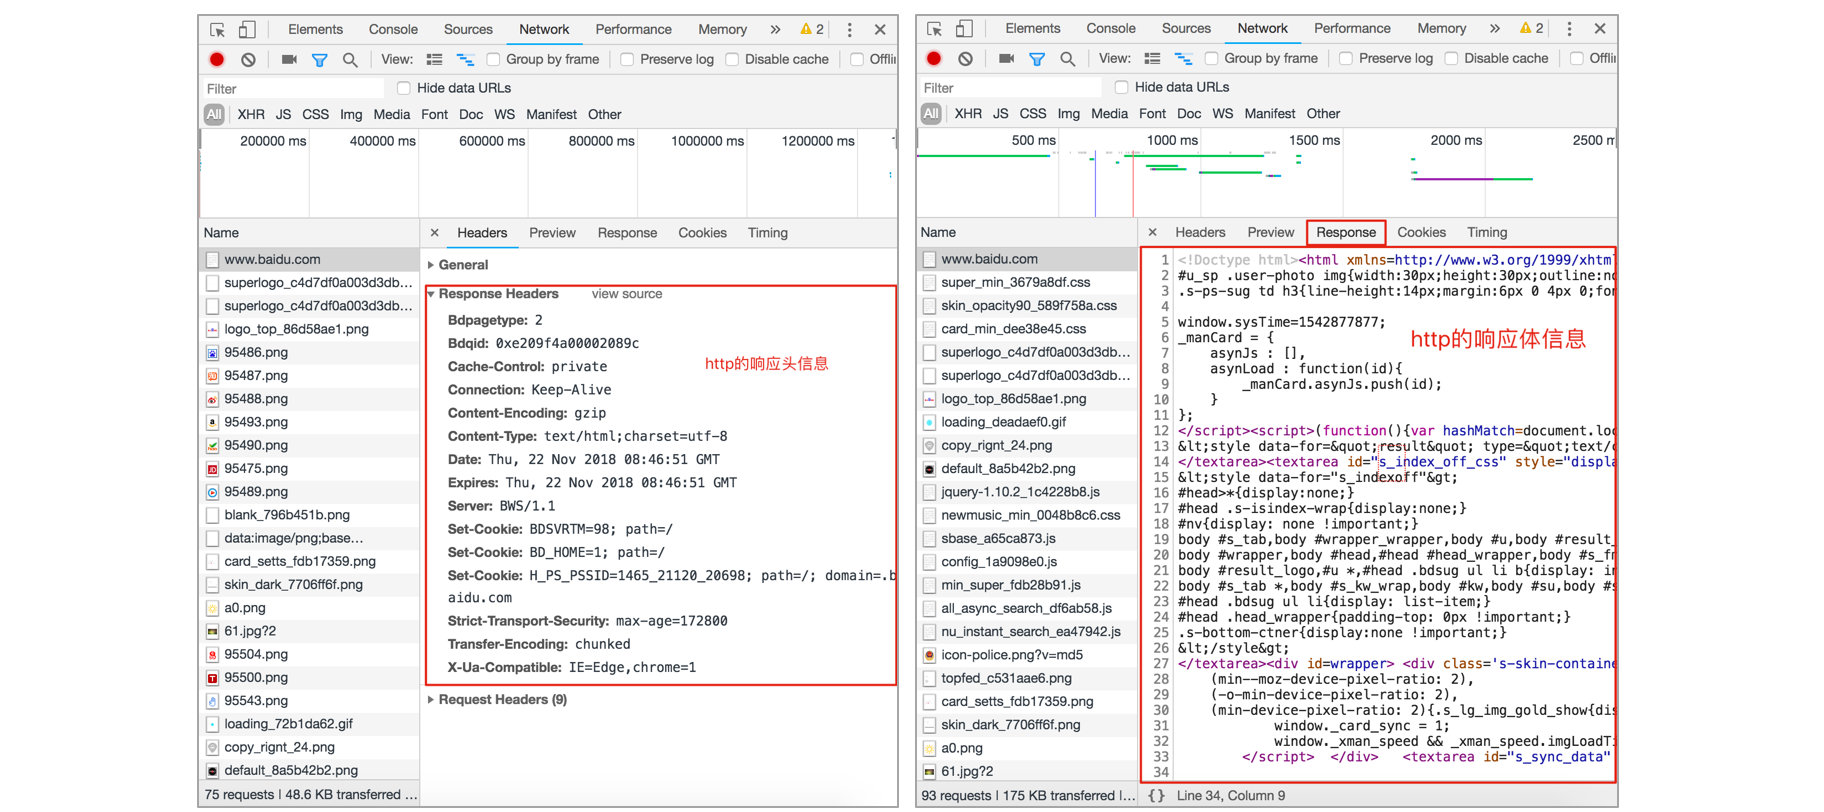Toggle device toolbar icon in right DevTools
The height and width of the screenshot is (812, 1824).
click(x=964, y=29)
